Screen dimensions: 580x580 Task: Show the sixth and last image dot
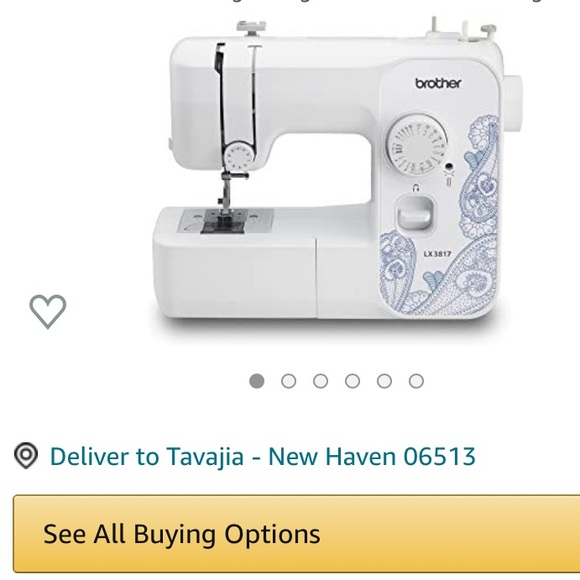point(416,381)
